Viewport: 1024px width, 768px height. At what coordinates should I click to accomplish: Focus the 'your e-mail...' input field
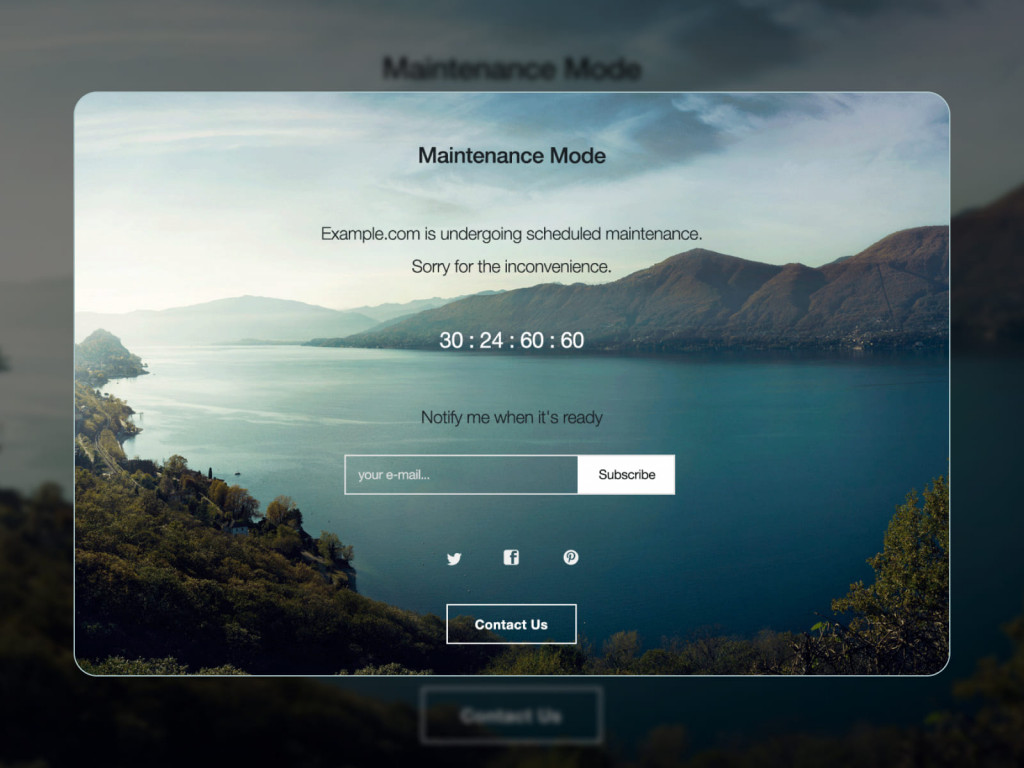[x=461, y=475]
